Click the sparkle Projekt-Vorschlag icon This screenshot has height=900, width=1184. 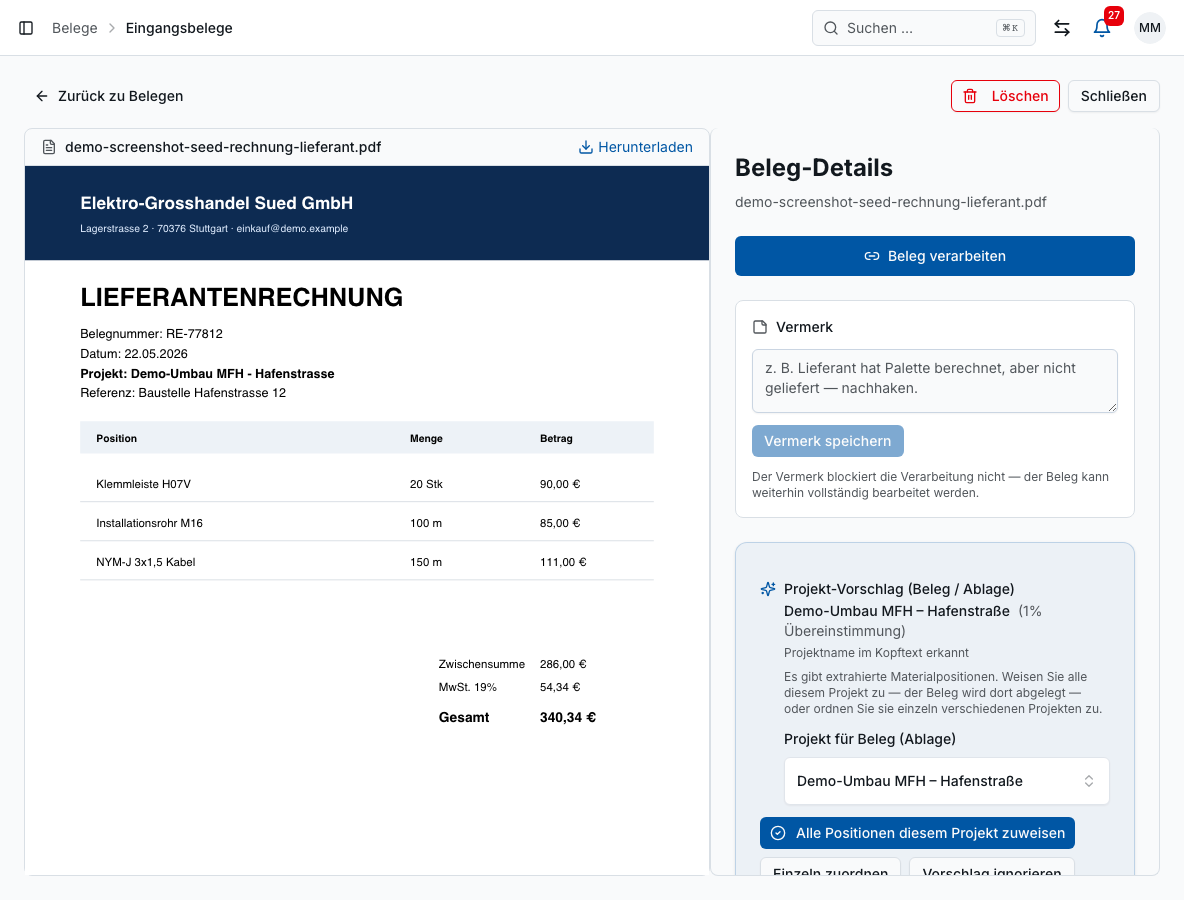(x=768, y=589)
